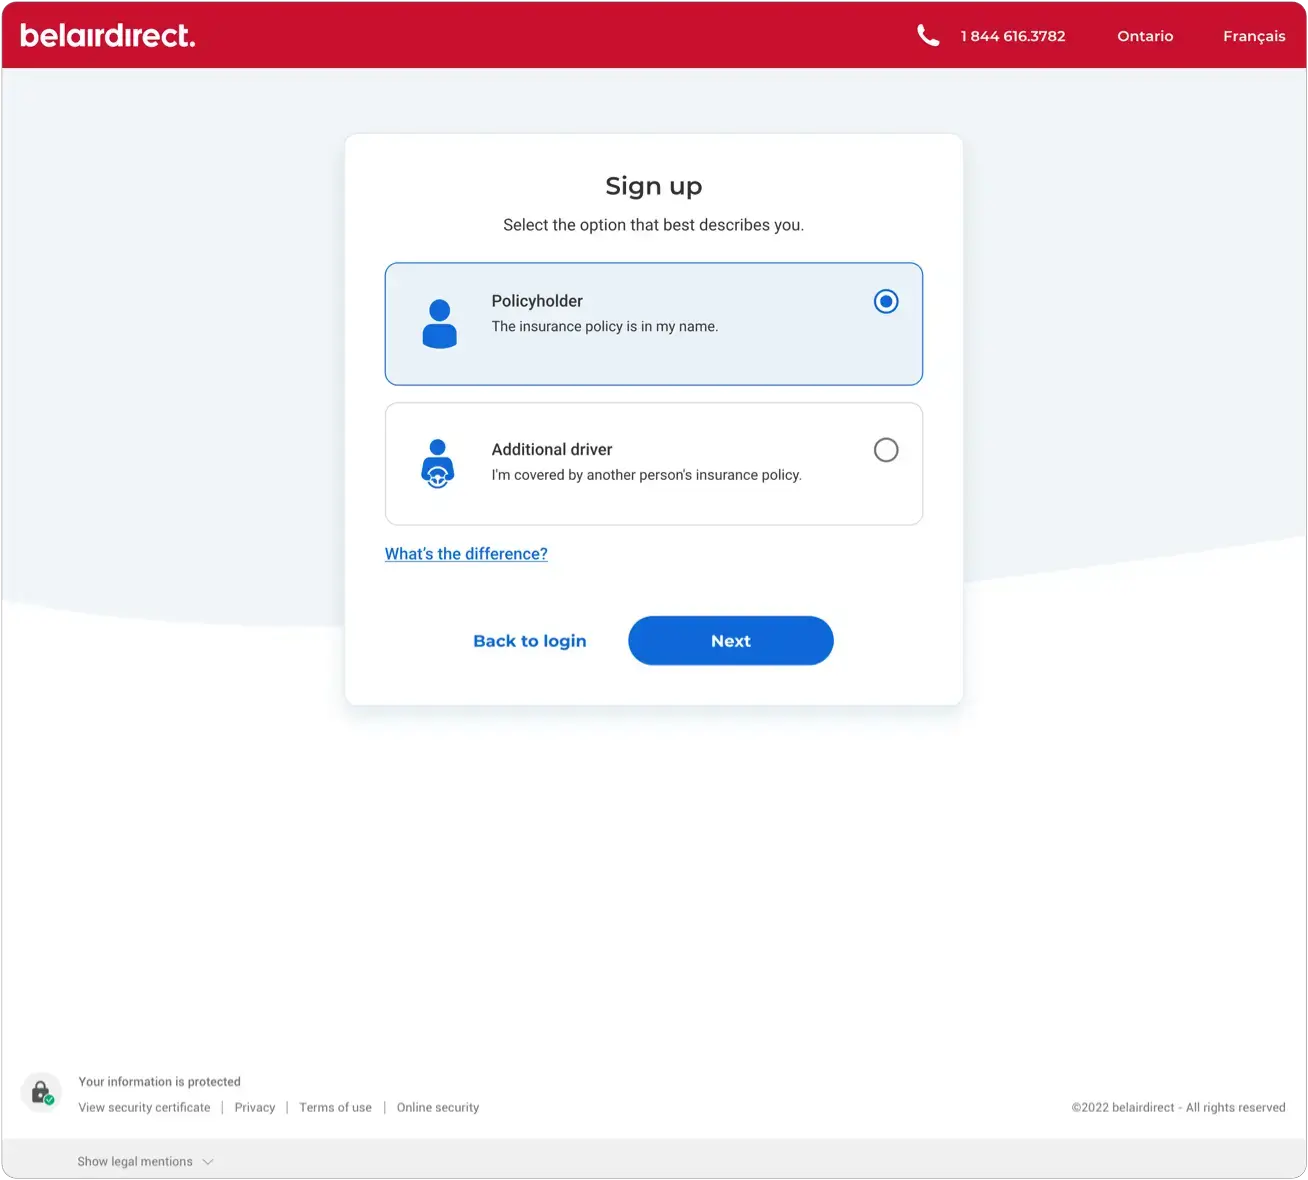Click the ©2022 belairdirect copyright text
The height and width of the screenshot is (1180, 1308).
point(1179,1108)
